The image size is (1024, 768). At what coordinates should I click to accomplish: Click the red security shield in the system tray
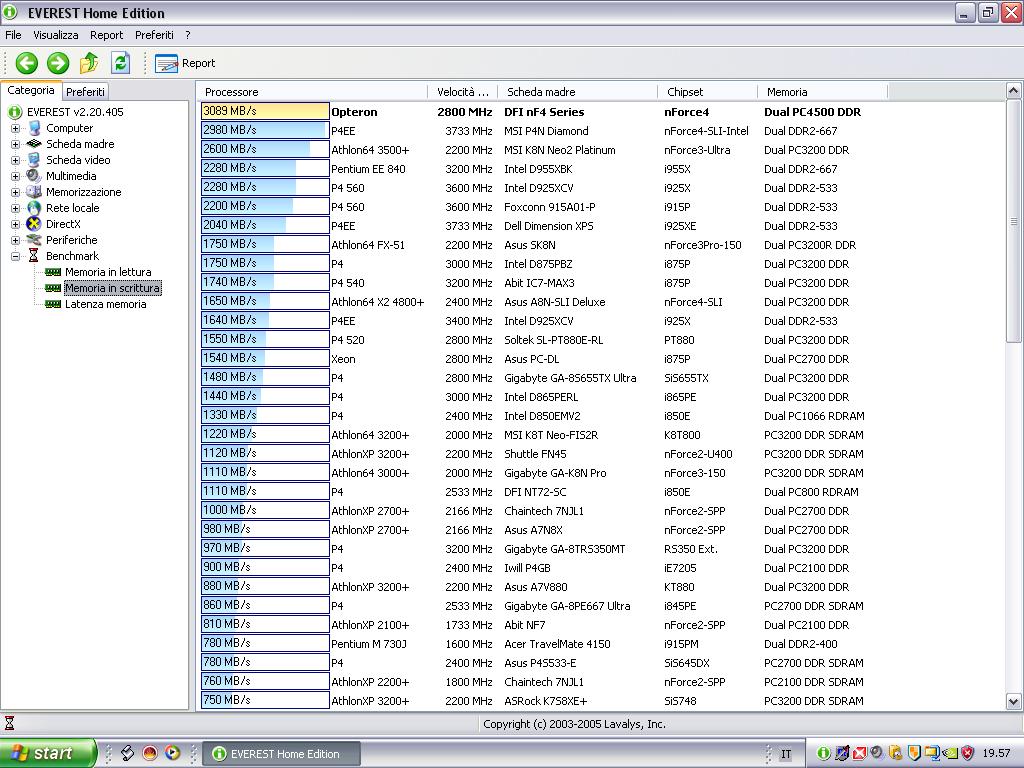tap(968, 753)
